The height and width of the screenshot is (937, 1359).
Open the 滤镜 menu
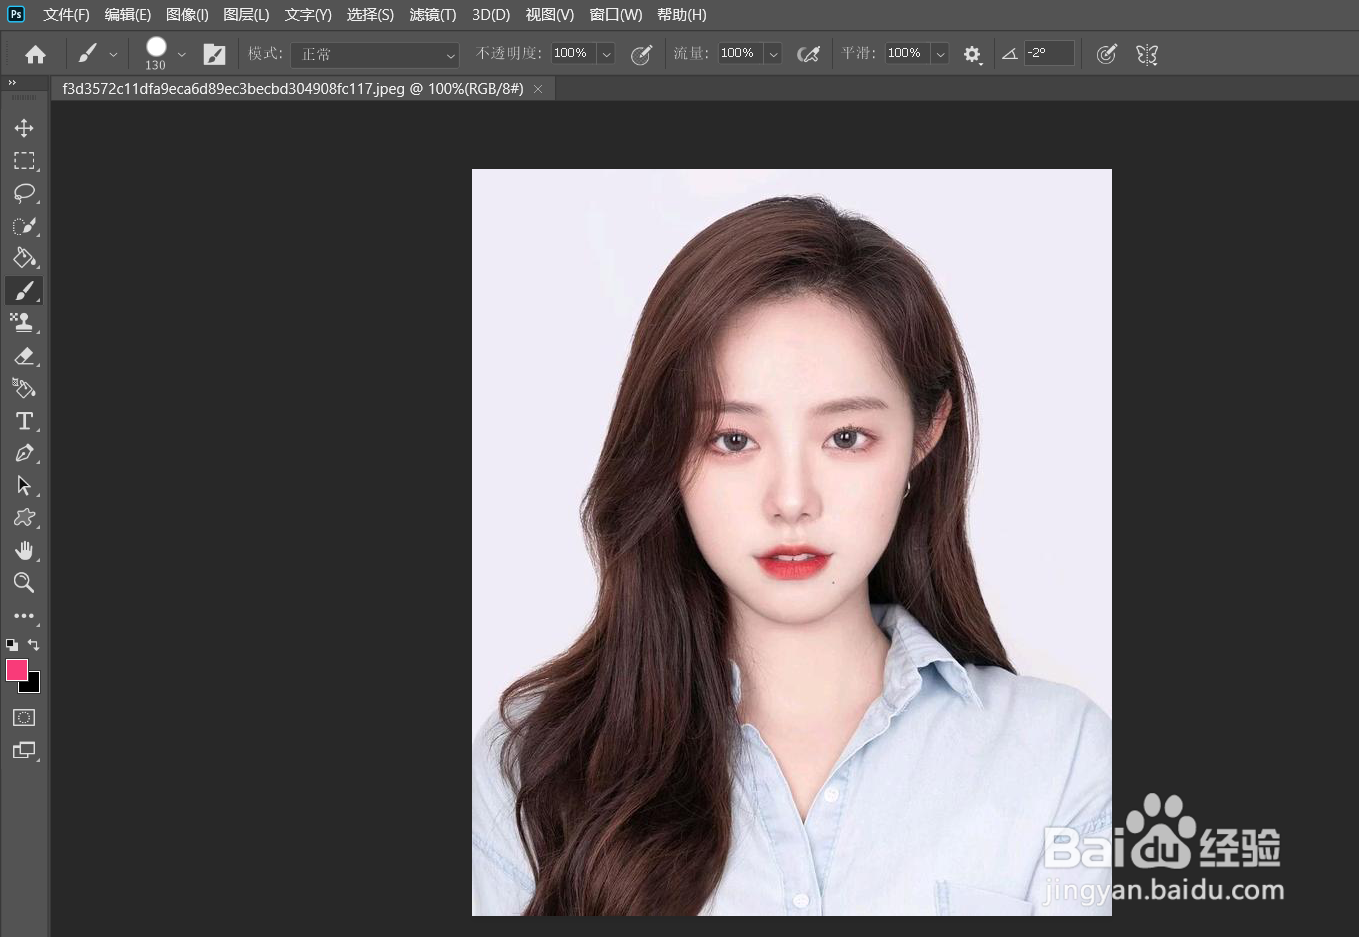[x=430, y=15]
